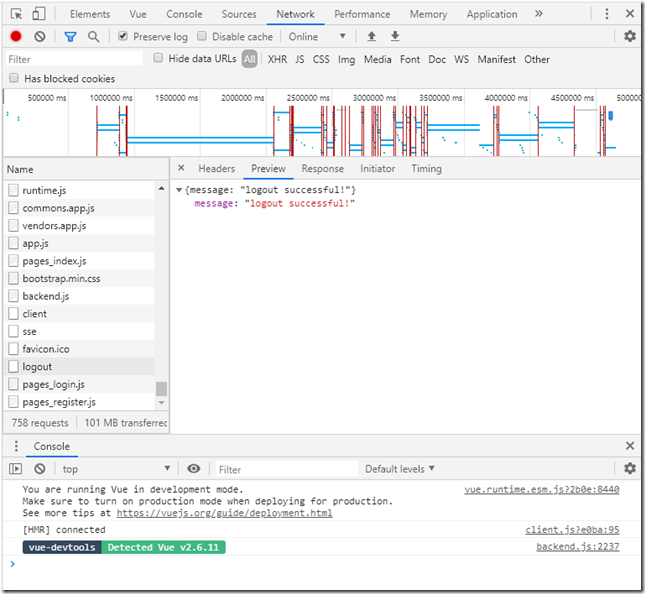This screenshot has height=594, width=645.
Task: Close the Console drawer
Action: pos(630,446)
